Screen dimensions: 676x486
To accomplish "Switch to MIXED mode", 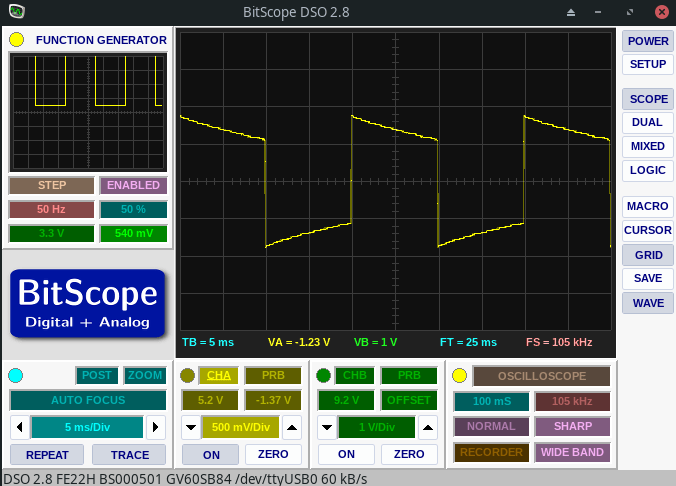I will pos(648,146).
